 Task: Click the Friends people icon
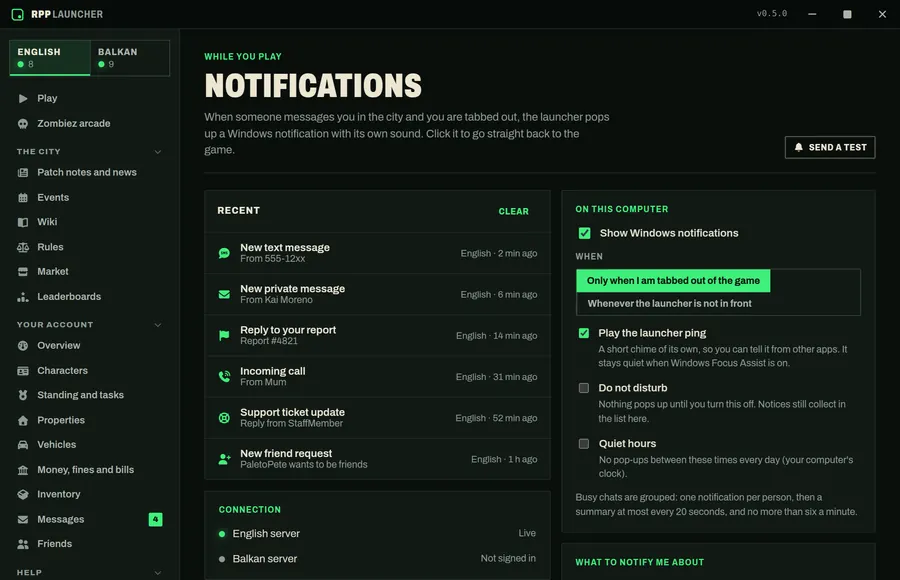[x=23, y=544]
